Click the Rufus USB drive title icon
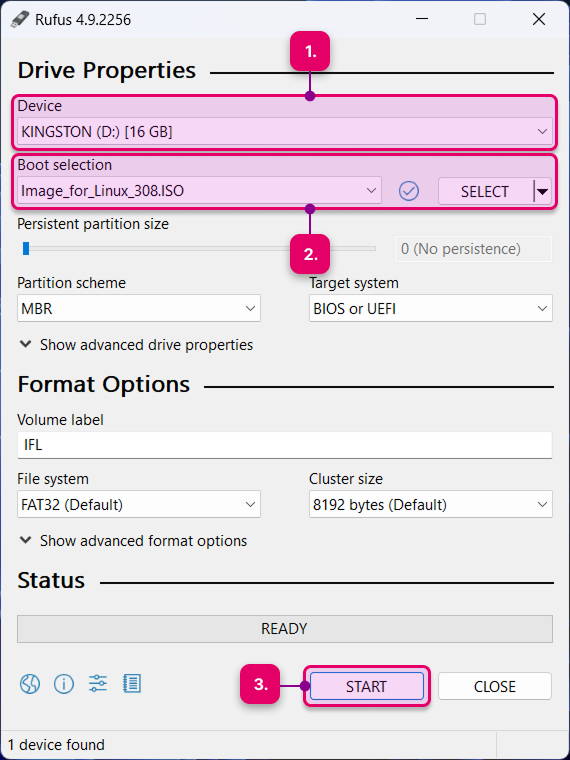The height and width of the screenshot is (760, 570). point(19,19)
